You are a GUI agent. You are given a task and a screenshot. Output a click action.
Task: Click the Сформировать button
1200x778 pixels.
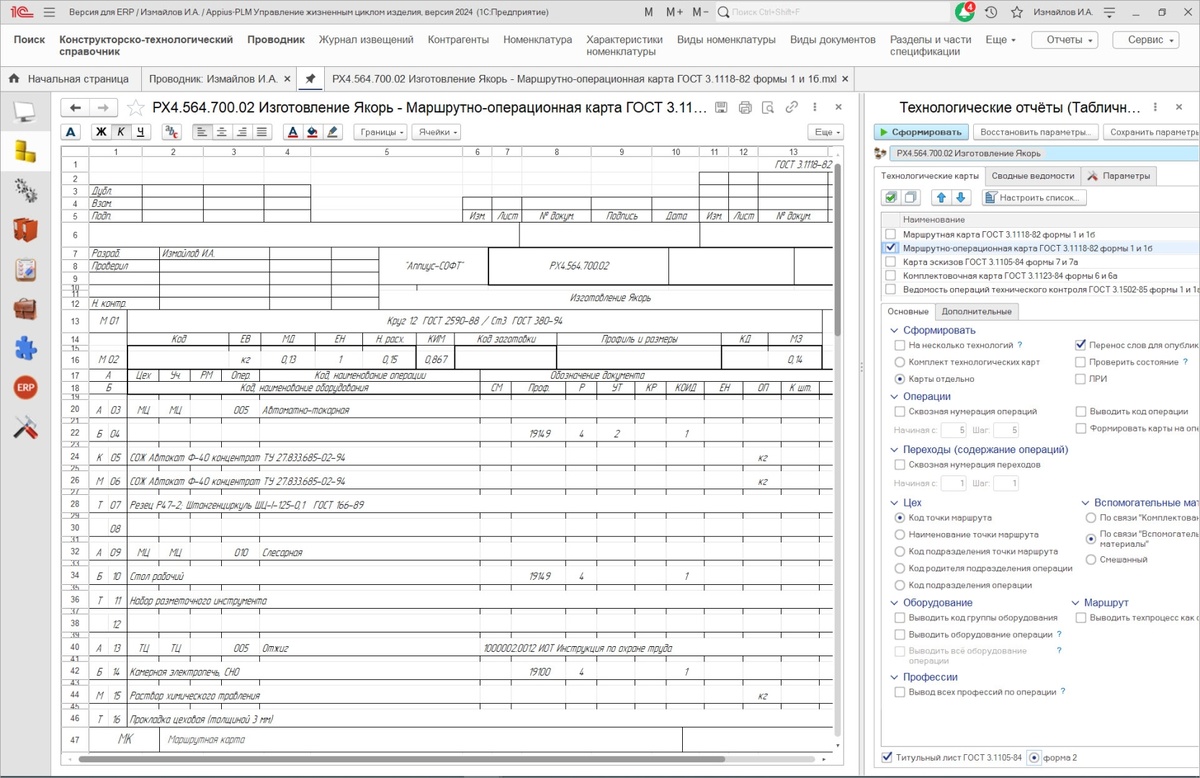(921, 132)
